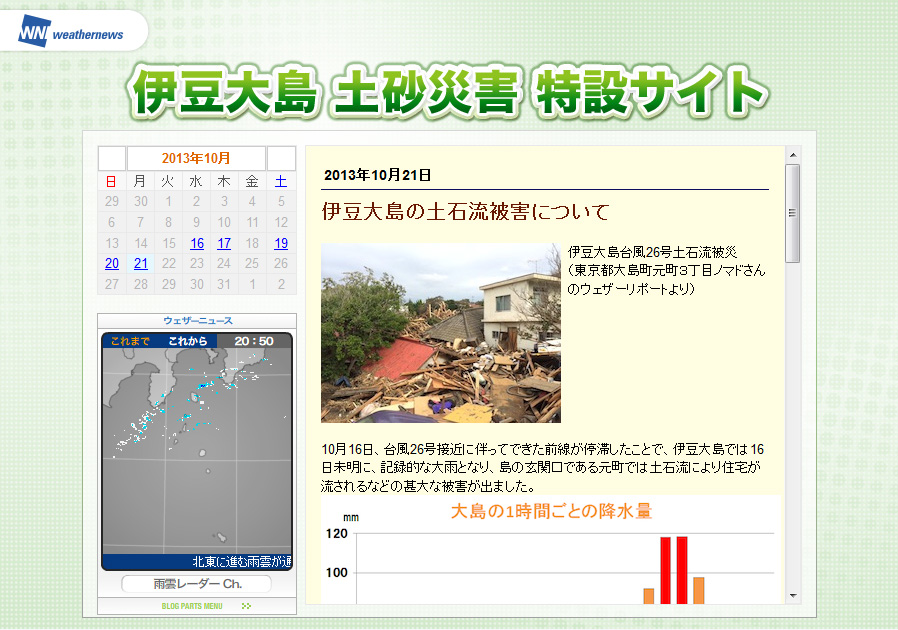Click the Weathernews WNI logo
Screen dimensions: 898x630
click(x=71, y=32)
